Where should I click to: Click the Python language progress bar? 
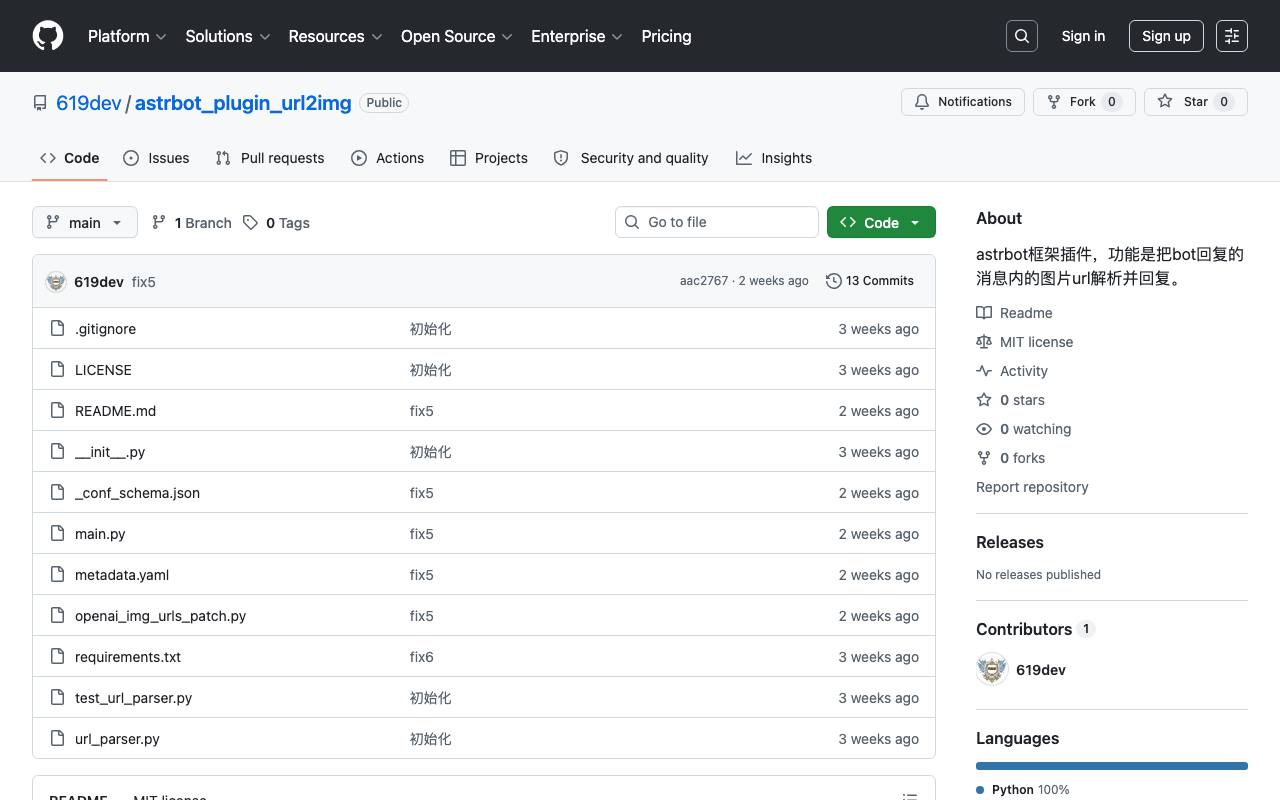[1112, 766]
